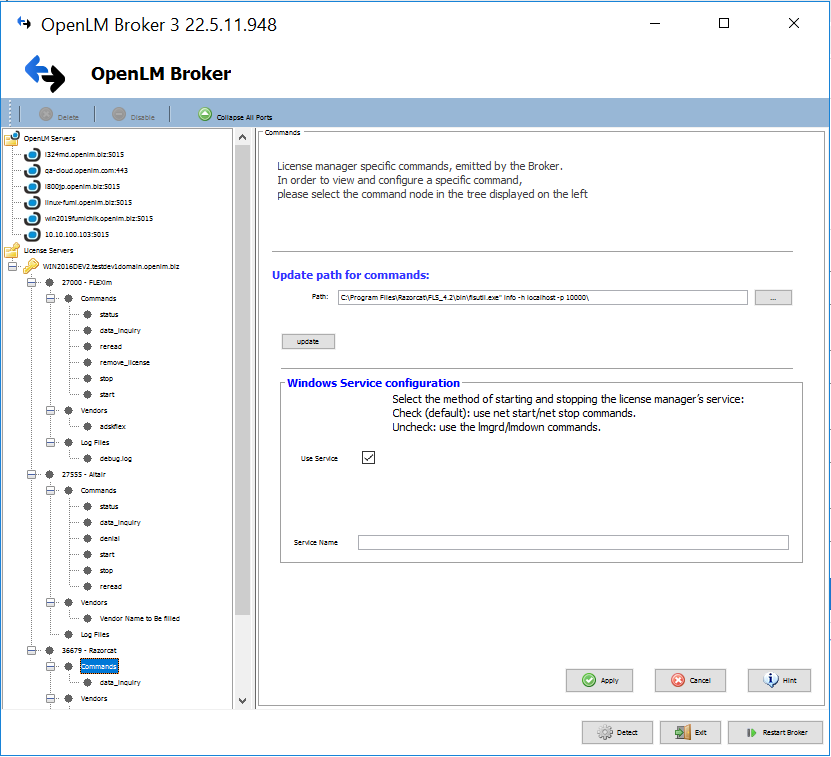The height and width of the screenshot is (757, 831).
Task: Click the browse button next to Path field
Action: [x=773, y=297]
